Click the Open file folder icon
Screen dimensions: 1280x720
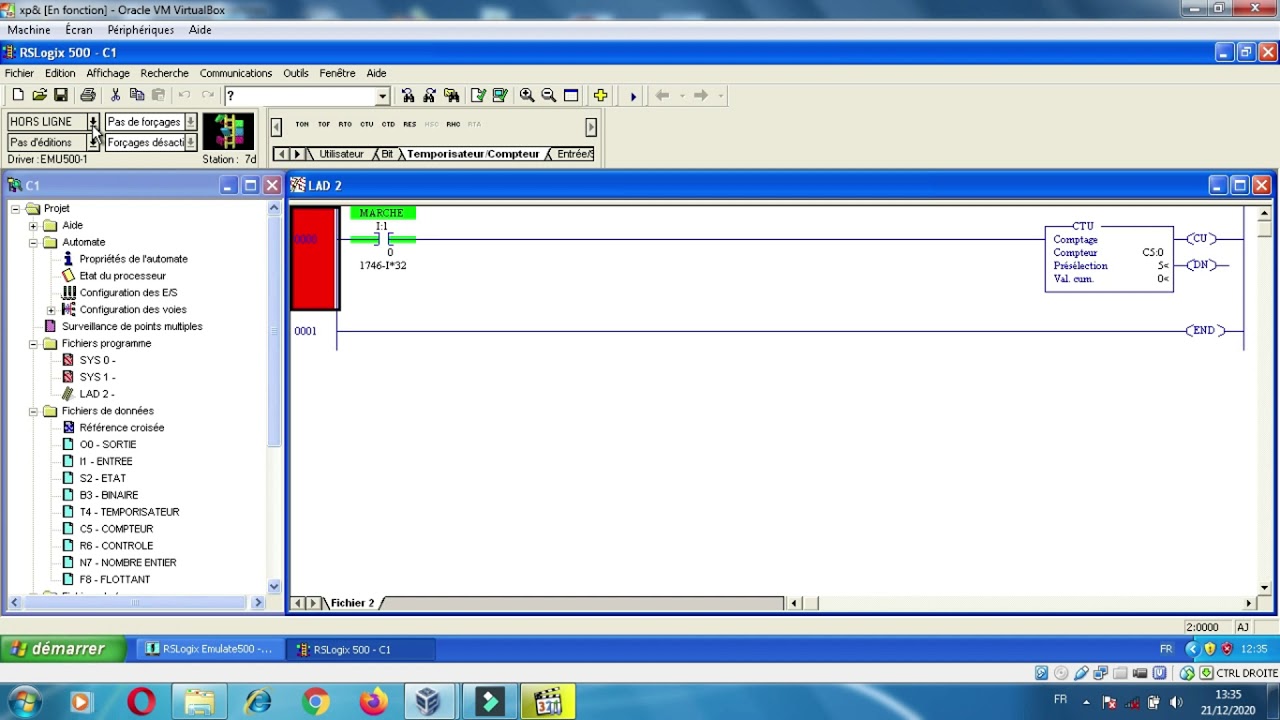pyautogui.click(x=39, y=95)
